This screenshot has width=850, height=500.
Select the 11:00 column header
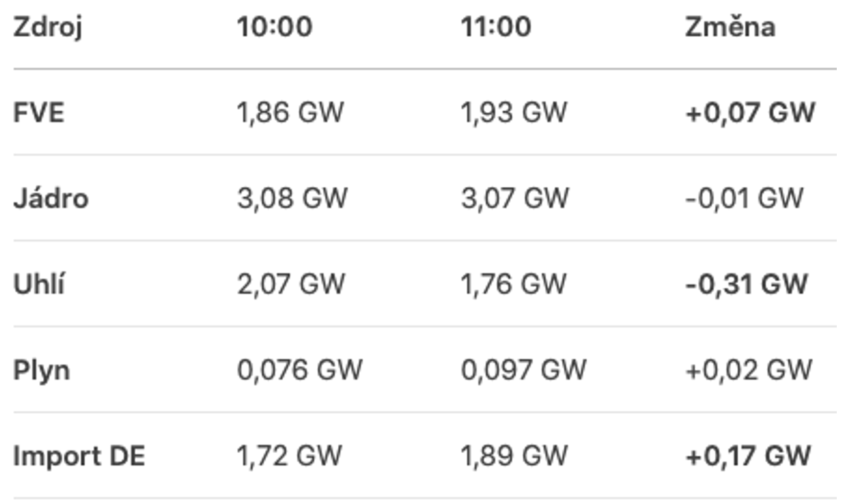496,27
